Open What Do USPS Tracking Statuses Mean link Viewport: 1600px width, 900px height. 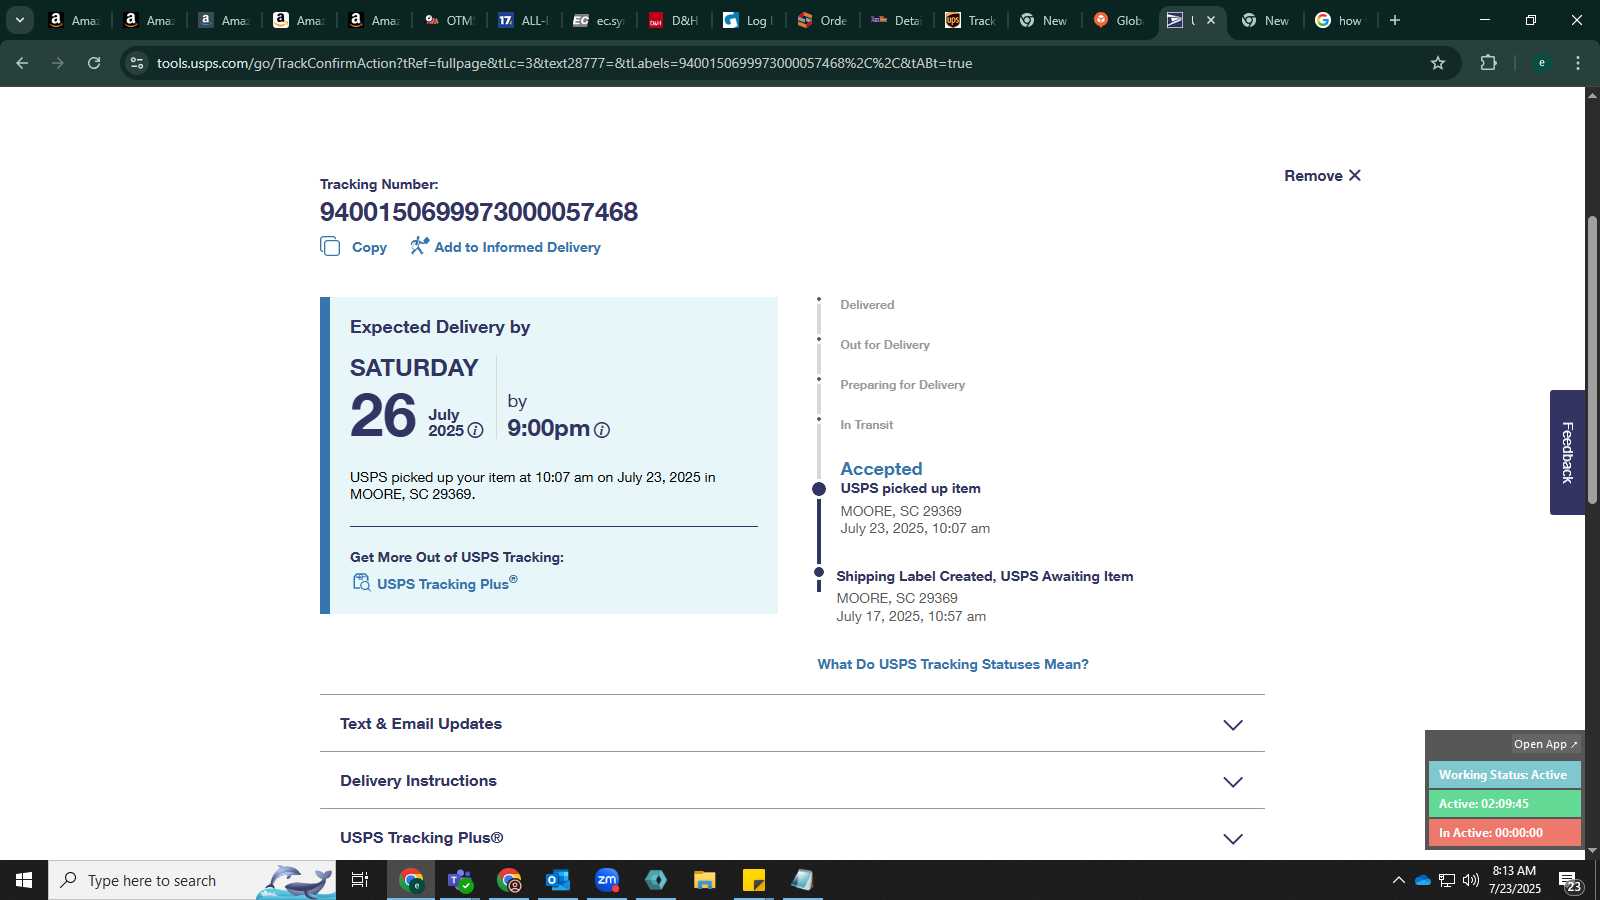pos(953,664)
